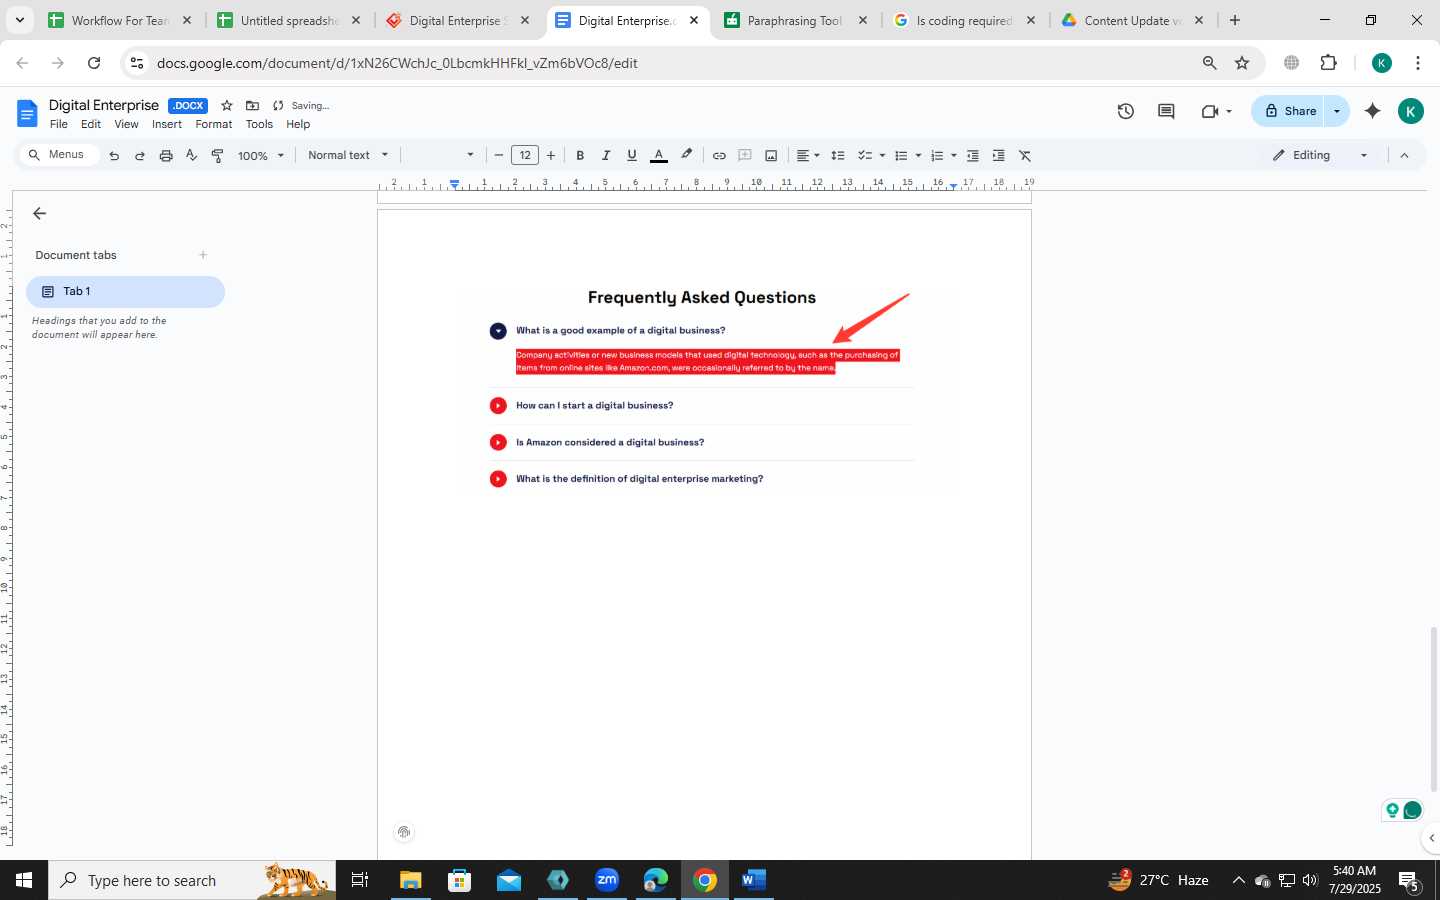
Task: Toggle bold formatting
Action: tap(580, 156)
